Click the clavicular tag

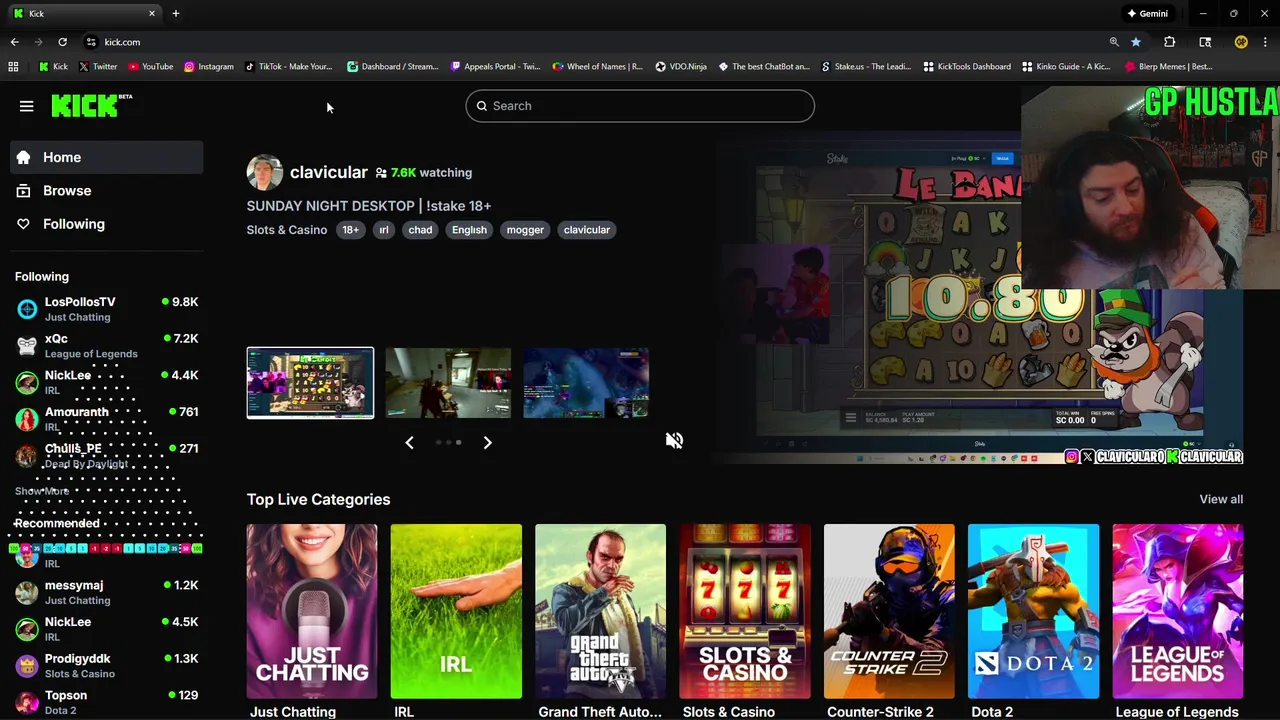pos(586,230)
